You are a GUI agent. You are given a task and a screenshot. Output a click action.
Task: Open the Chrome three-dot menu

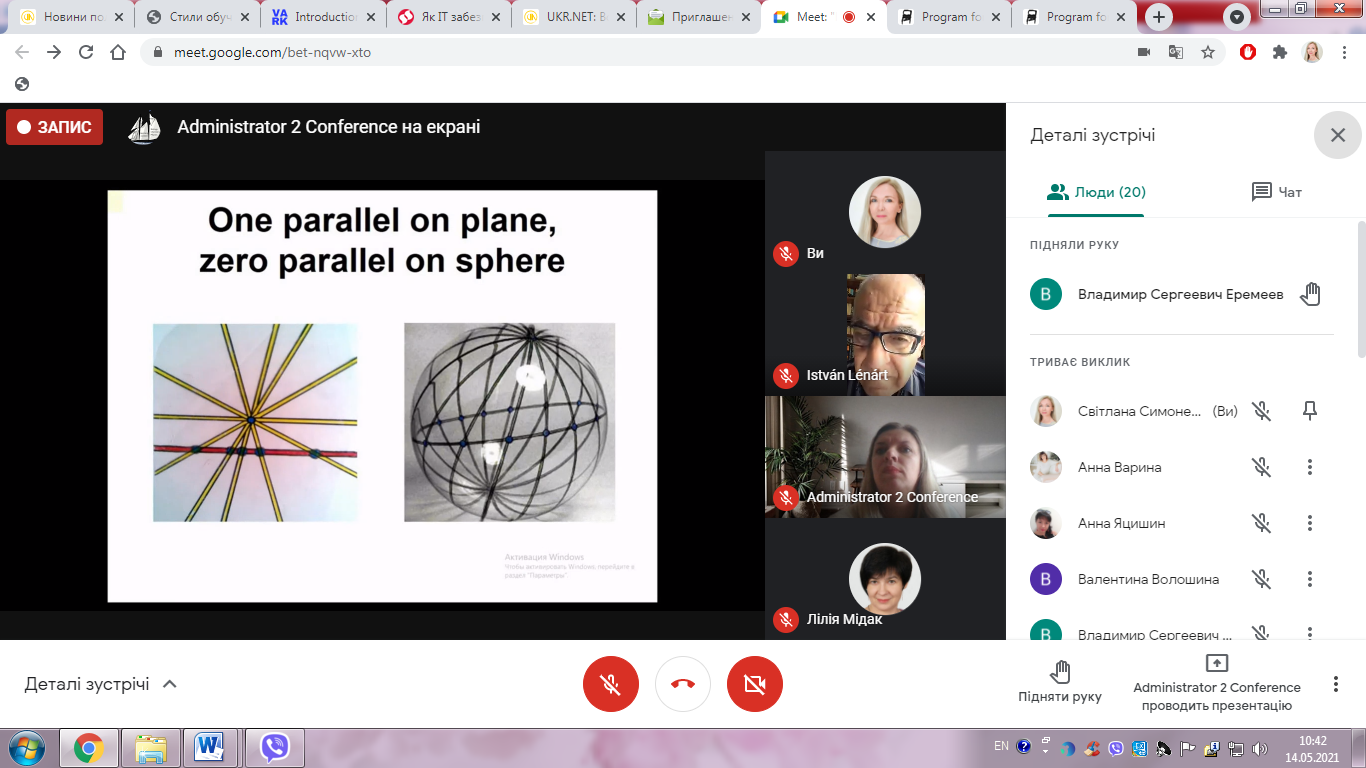[x=1344, y=52]
